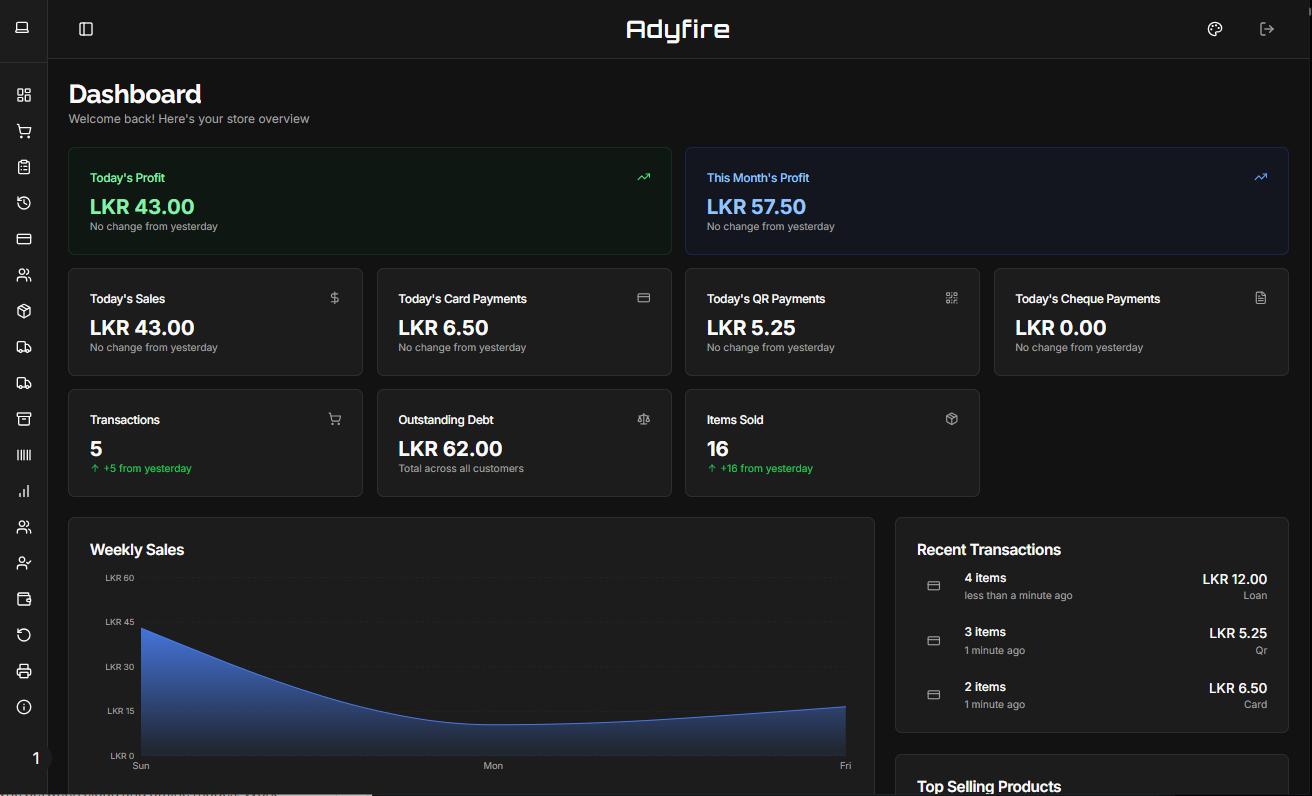Viewport: 1312px width, 796px height.
Task: Click the Dashboard page title
Action: (x=135, y=94)
